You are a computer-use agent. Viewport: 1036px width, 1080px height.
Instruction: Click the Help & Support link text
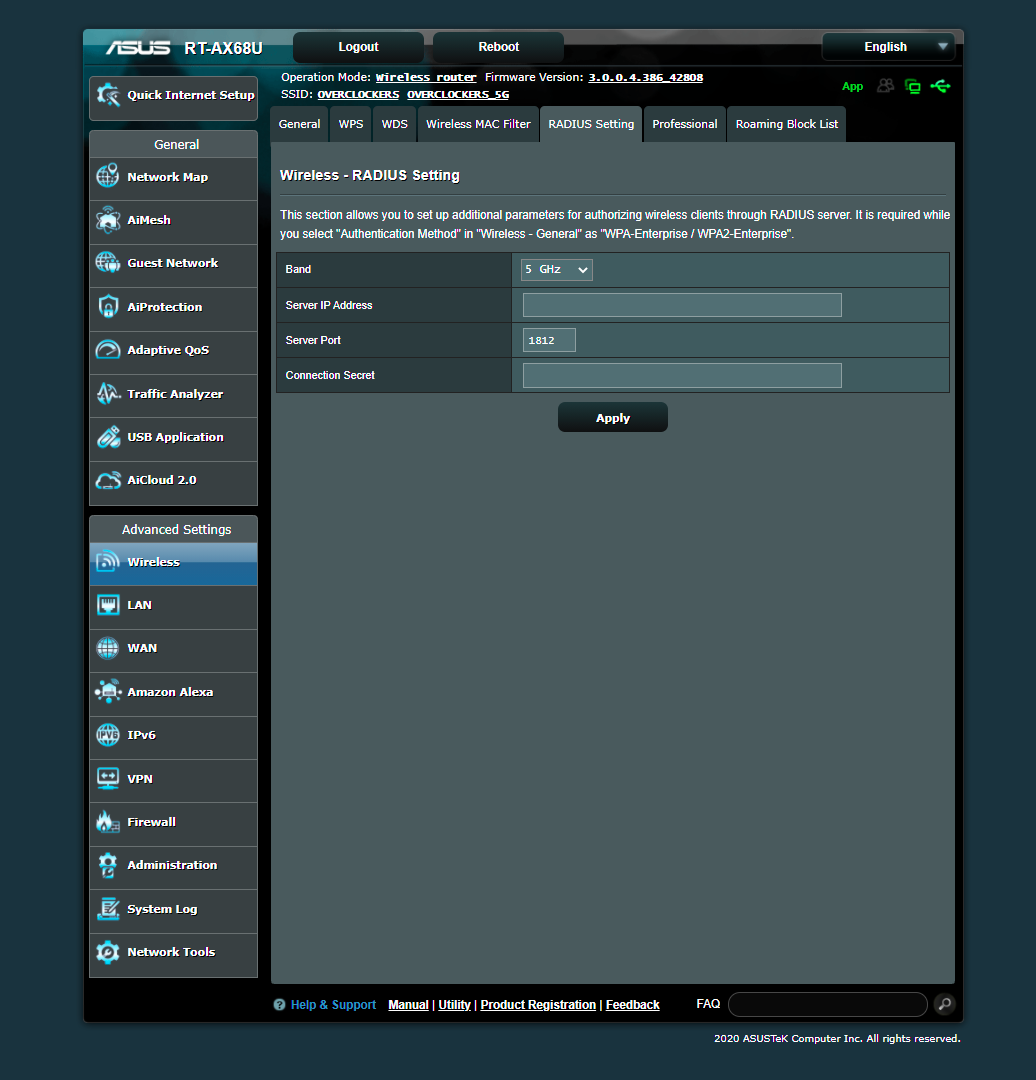coord(333,1005)
